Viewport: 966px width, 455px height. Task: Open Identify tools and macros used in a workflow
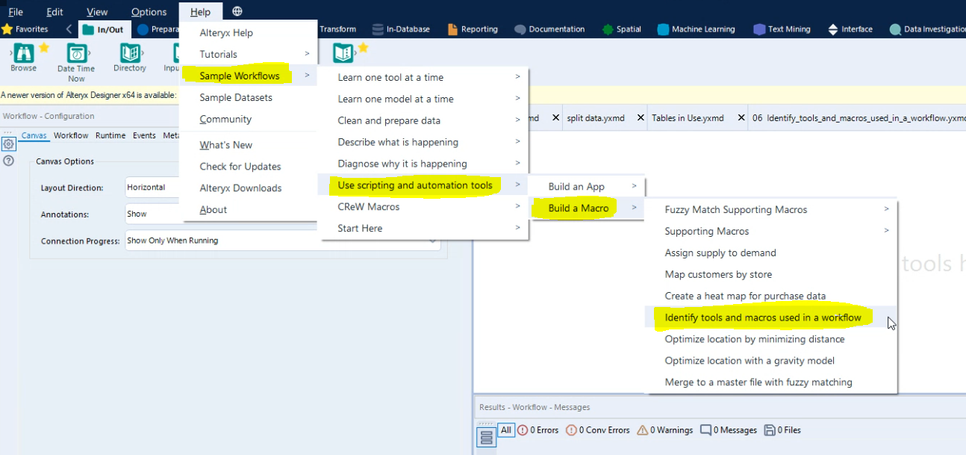point(771,318)
